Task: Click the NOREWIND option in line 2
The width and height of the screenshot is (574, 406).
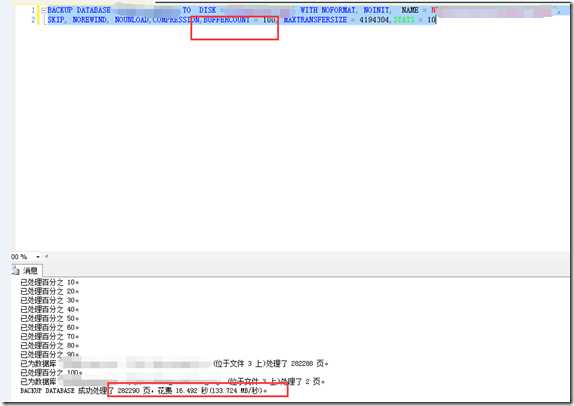Action: pos(90,20)
